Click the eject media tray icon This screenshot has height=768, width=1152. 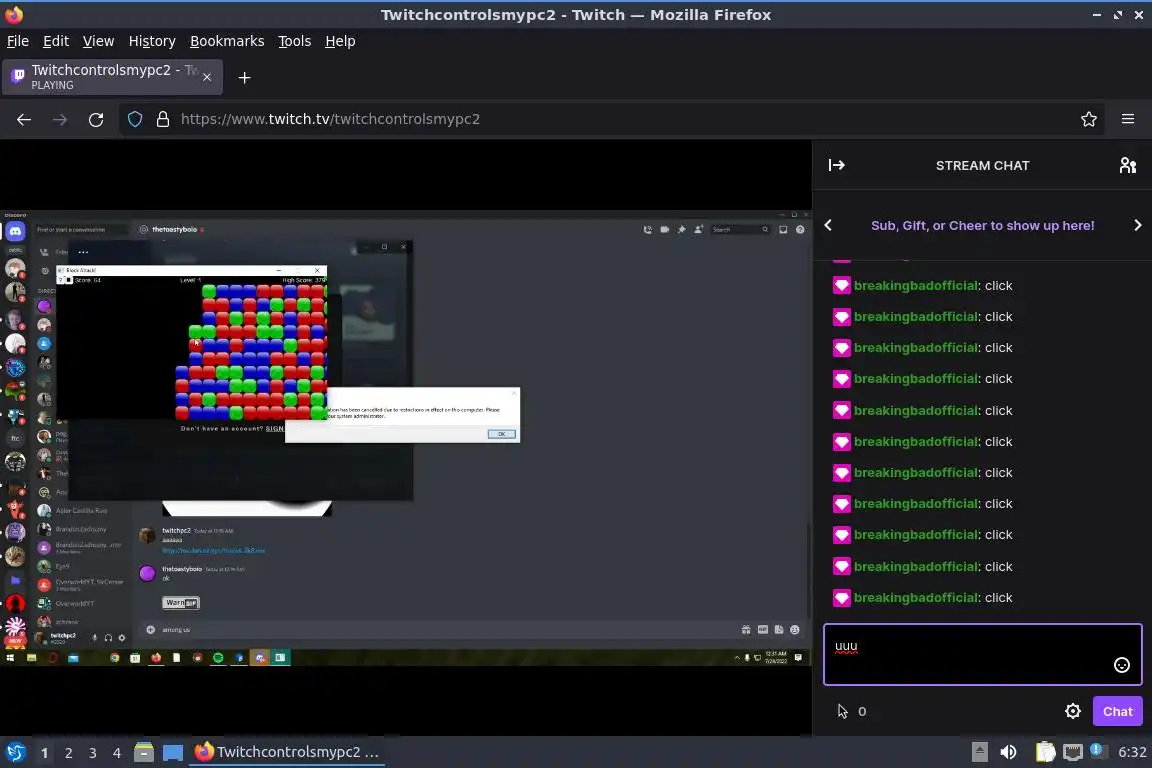click(x=979, y=752)
